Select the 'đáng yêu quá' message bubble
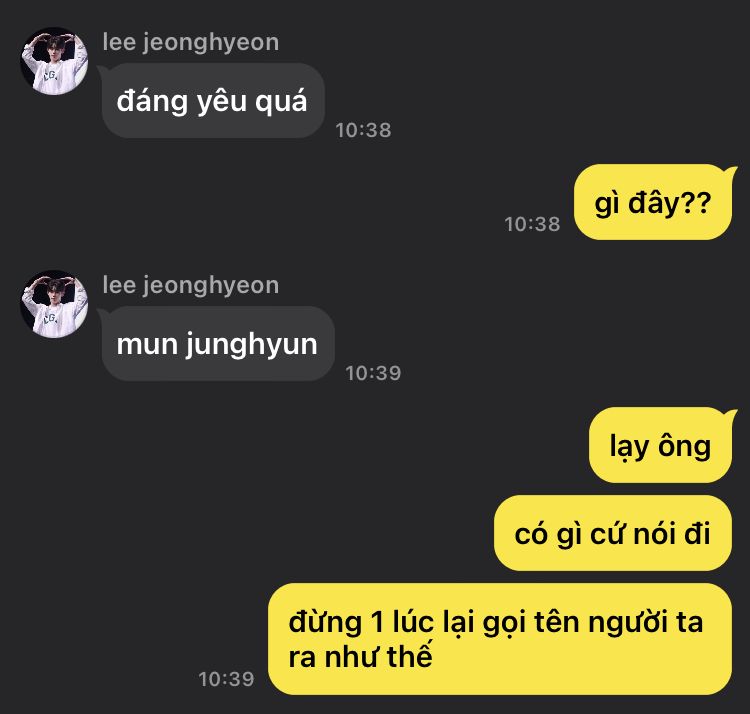This screenshot has width=750, height=714. tap(212, 100)
